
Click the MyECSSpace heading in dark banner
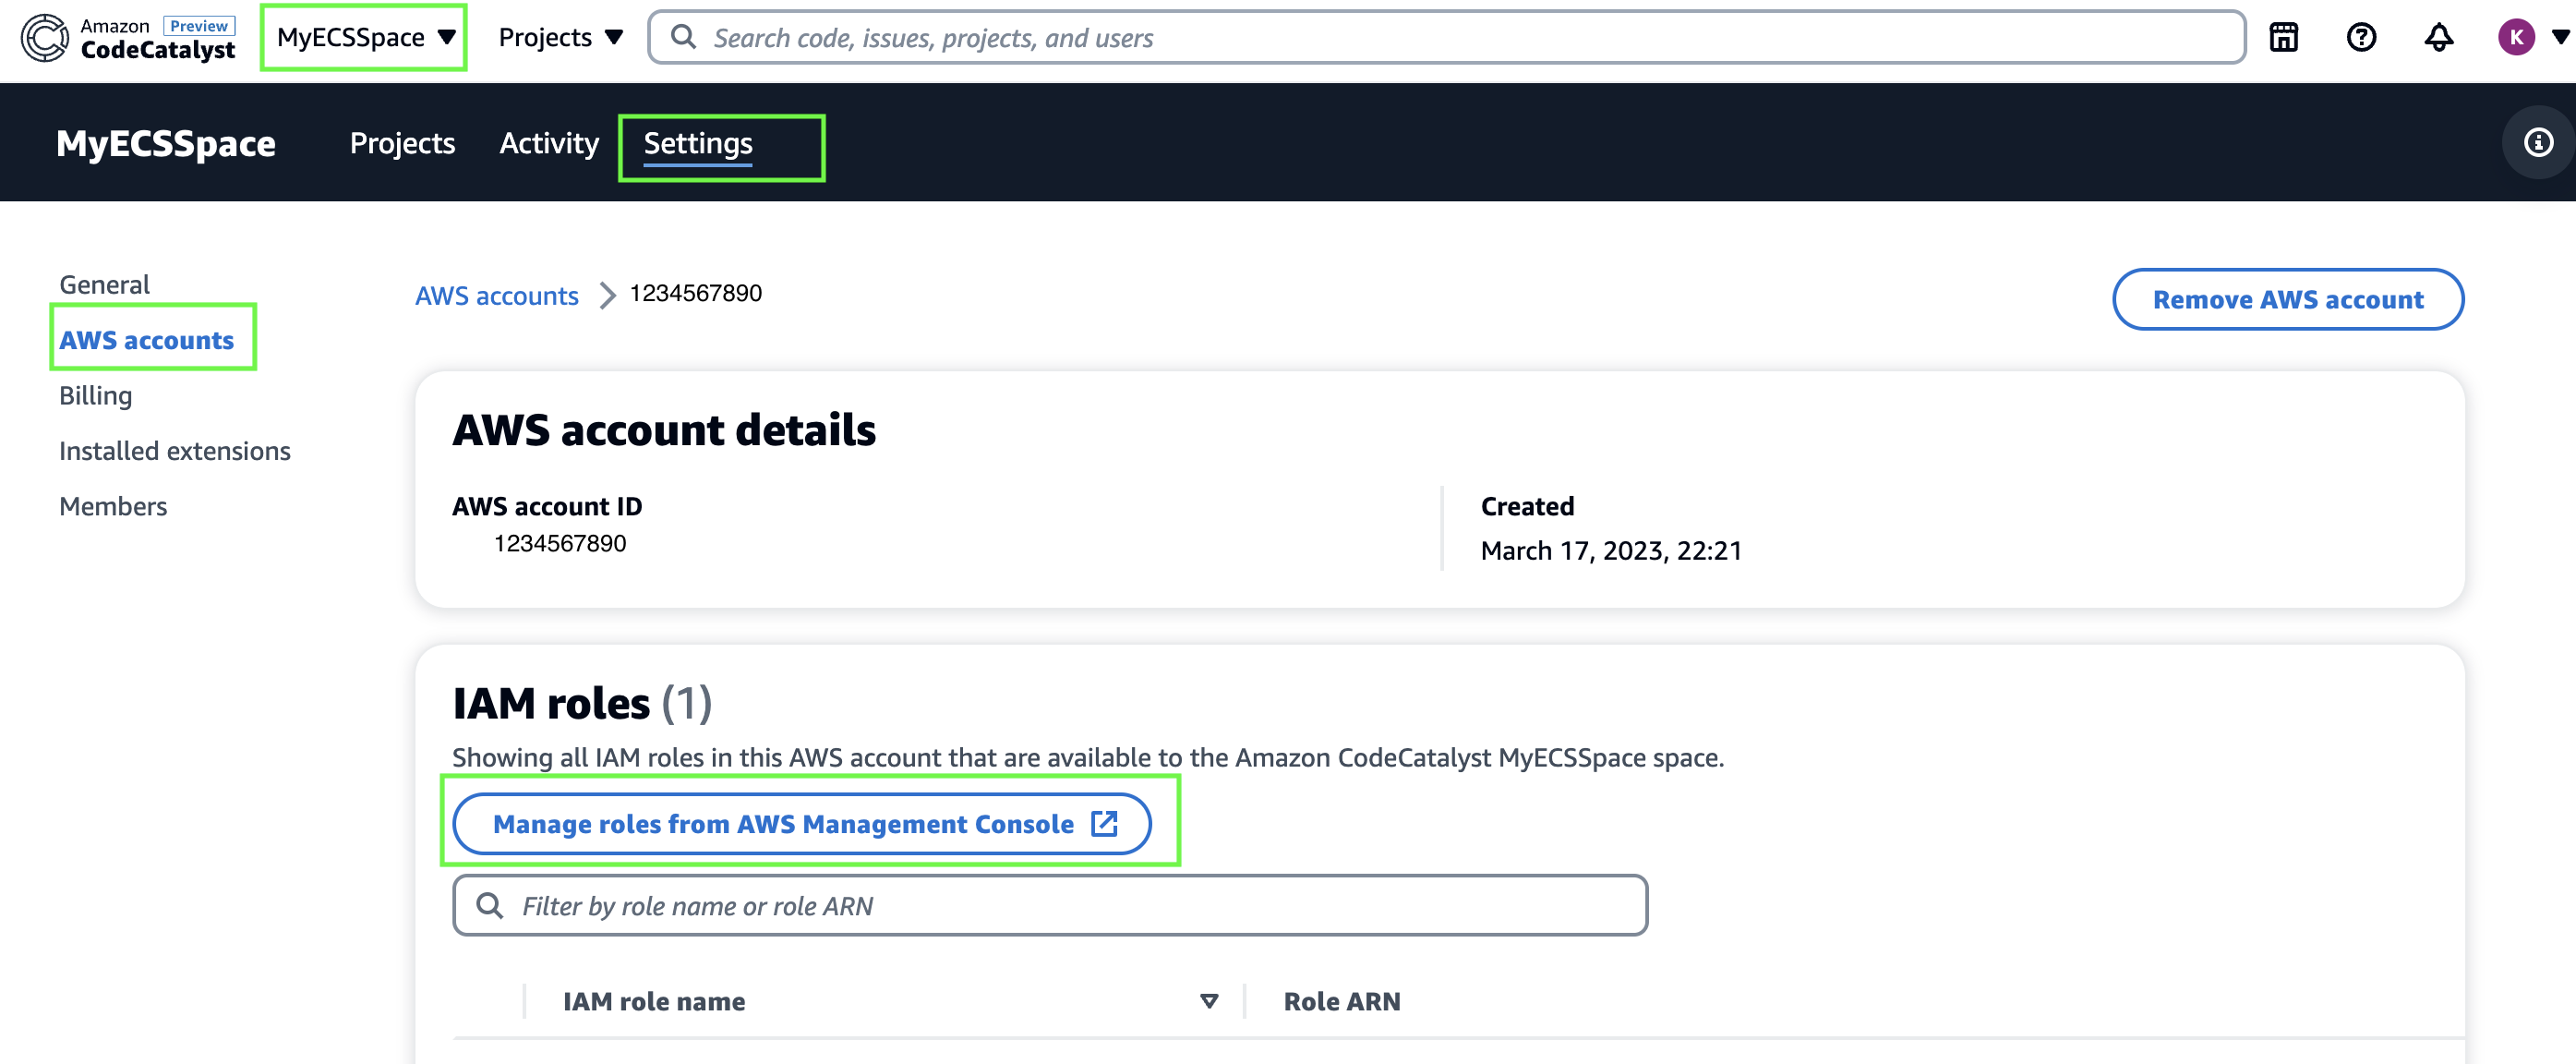click(166, 143)
